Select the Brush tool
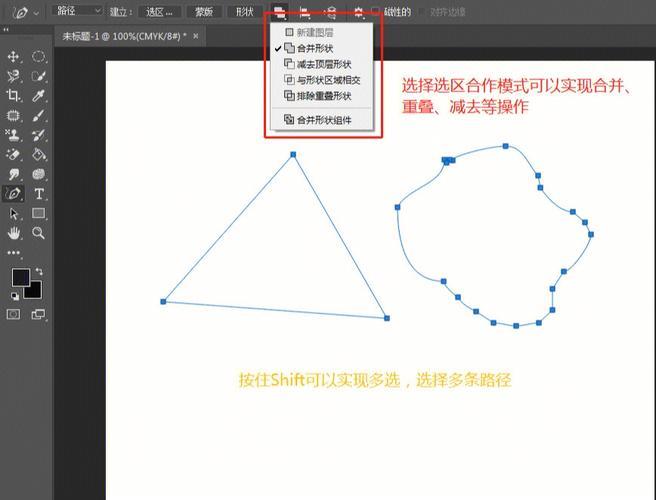The width and height of the screenshot is (656, 500). point(38,115)
